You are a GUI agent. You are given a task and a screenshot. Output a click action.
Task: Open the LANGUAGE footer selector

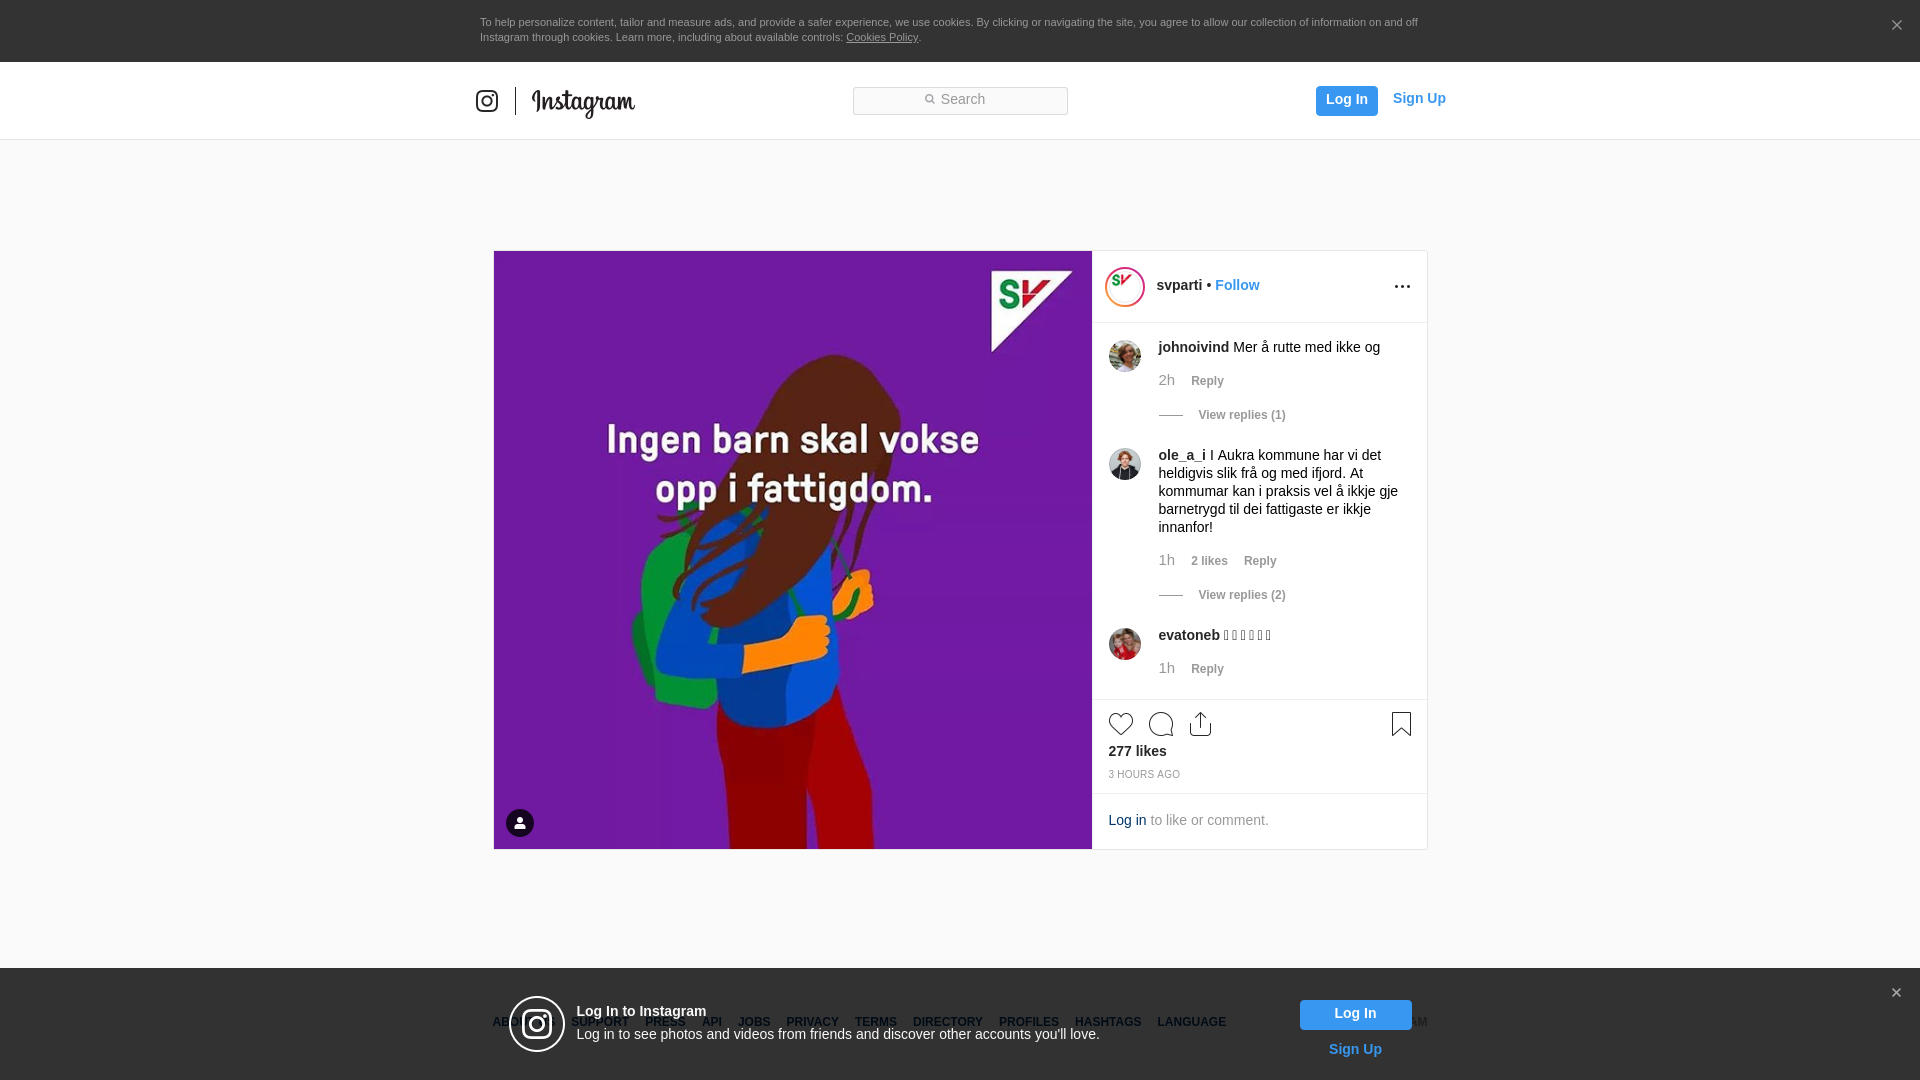pyautogui.click(x=1191, y=1022)
